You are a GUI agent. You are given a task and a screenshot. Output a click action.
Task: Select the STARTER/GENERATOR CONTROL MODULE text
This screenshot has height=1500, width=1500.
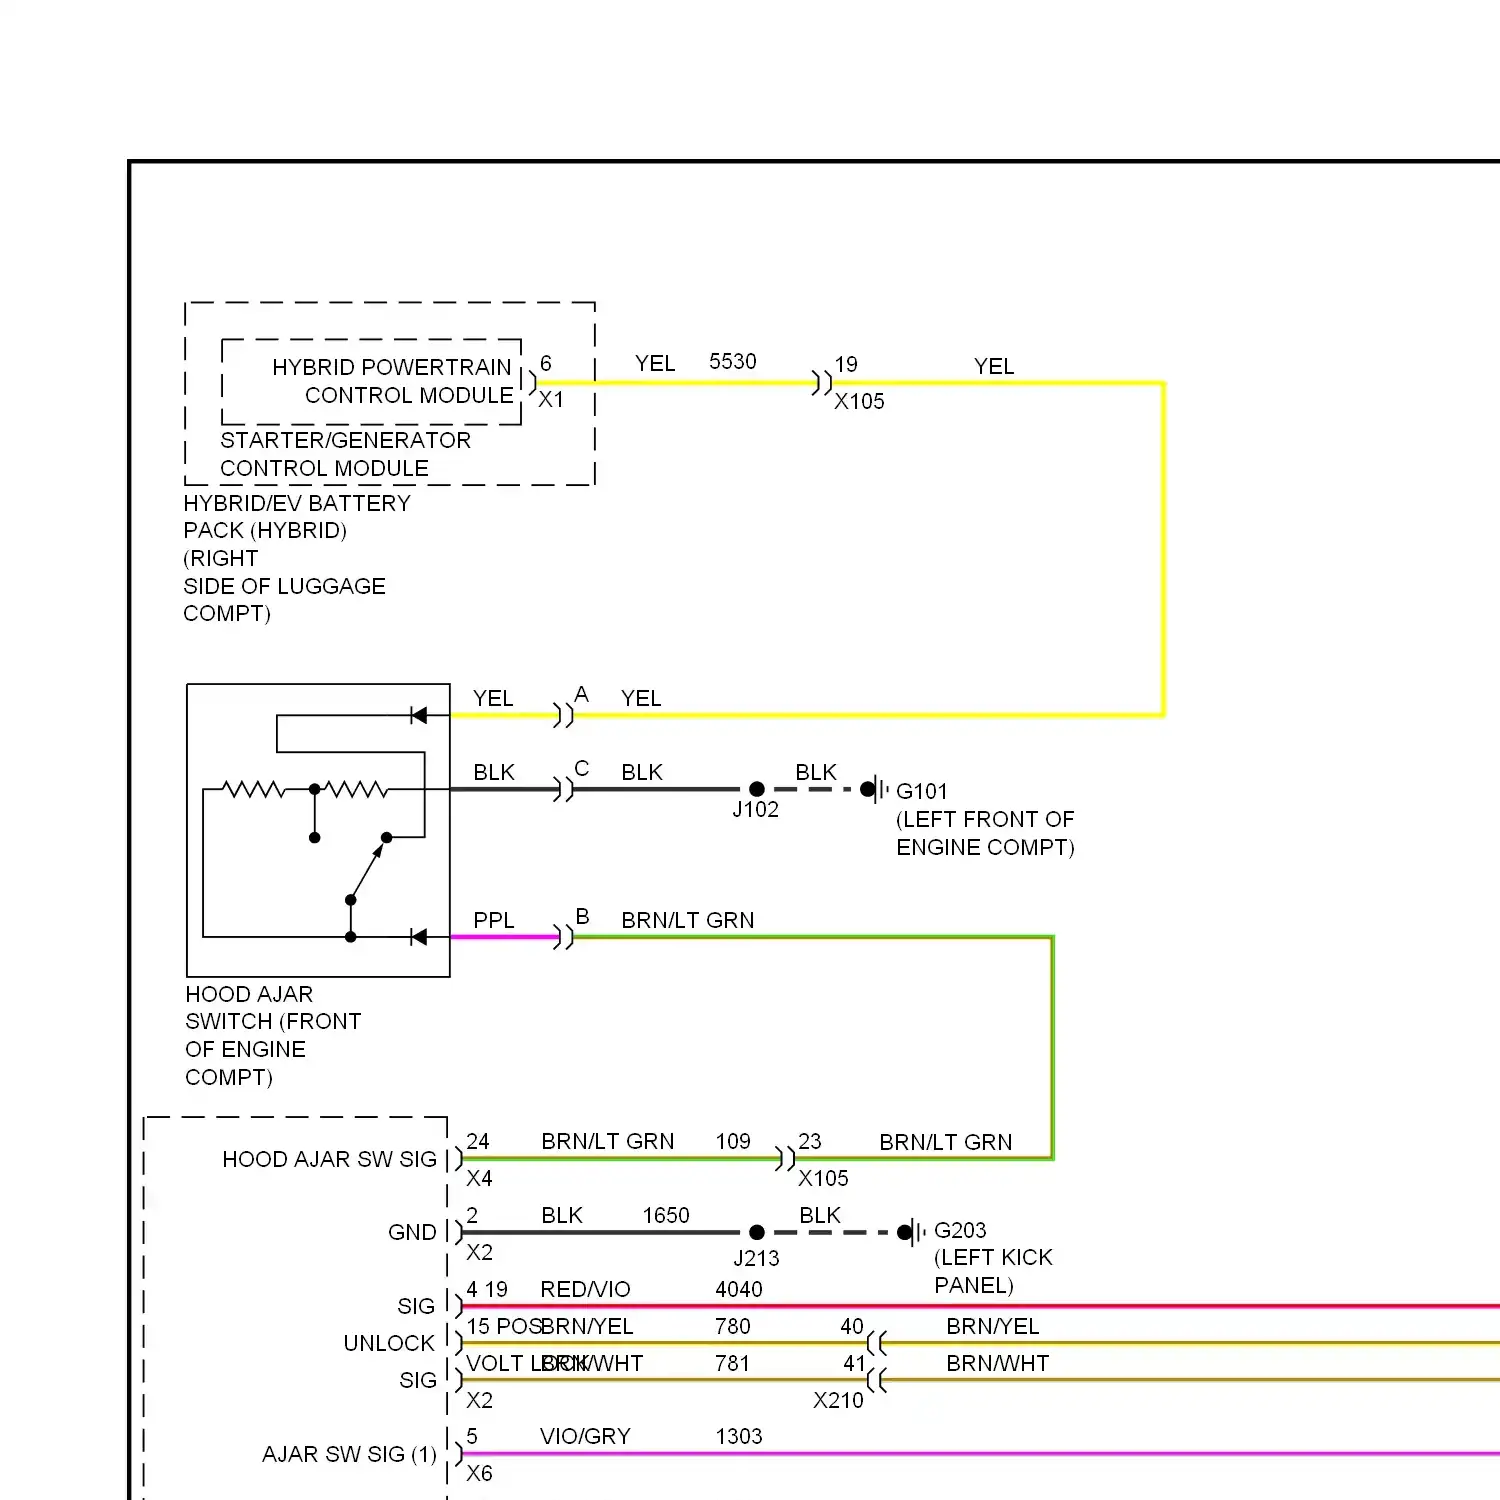345,454
